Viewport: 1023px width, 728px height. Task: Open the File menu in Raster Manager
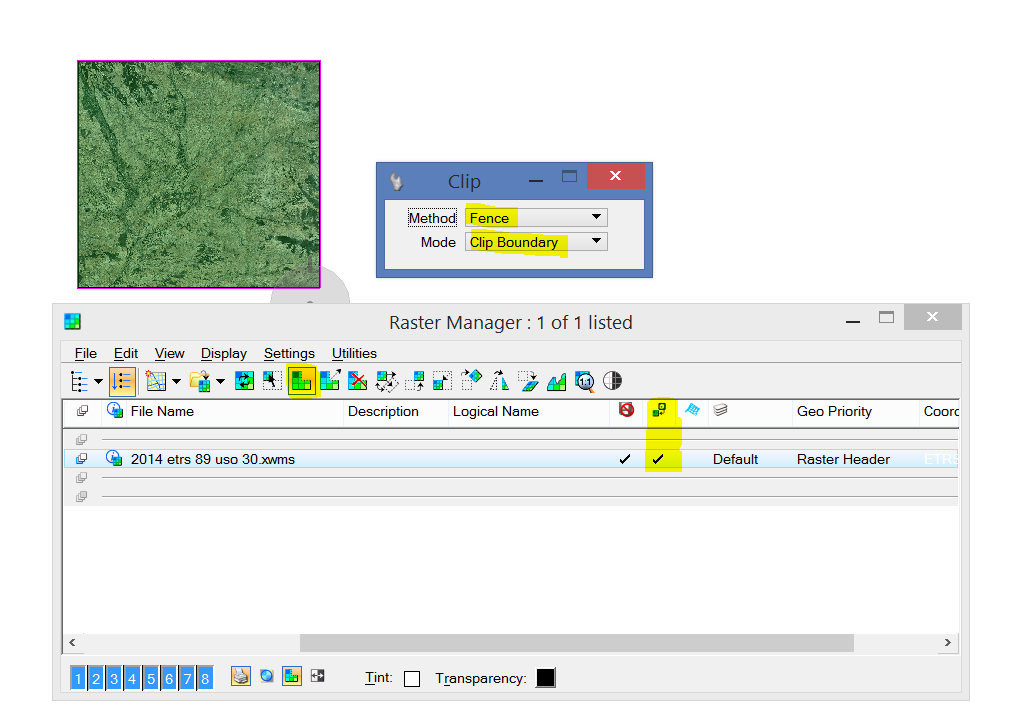coord(85,354)
